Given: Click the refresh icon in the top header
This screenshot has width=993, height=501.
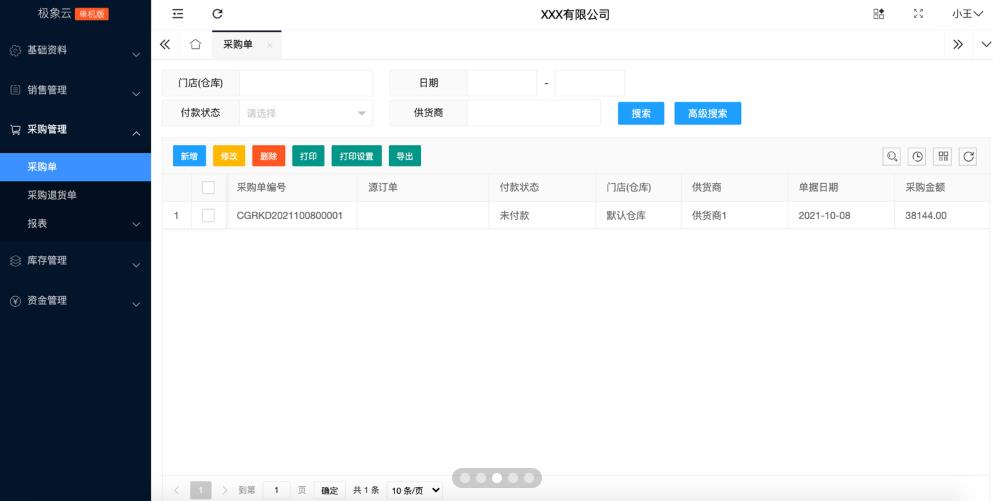Looking at the screenshot, I should [x=217, y=14].
